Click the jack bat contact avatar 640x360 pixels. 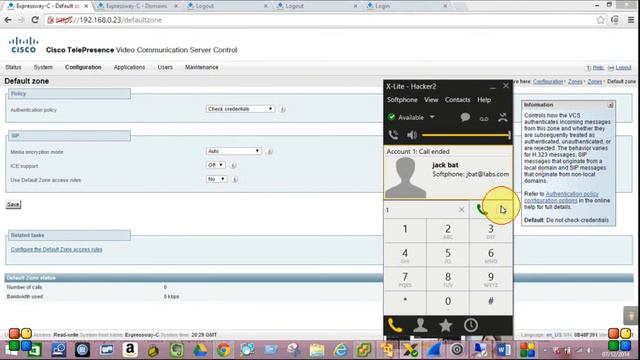405,178
